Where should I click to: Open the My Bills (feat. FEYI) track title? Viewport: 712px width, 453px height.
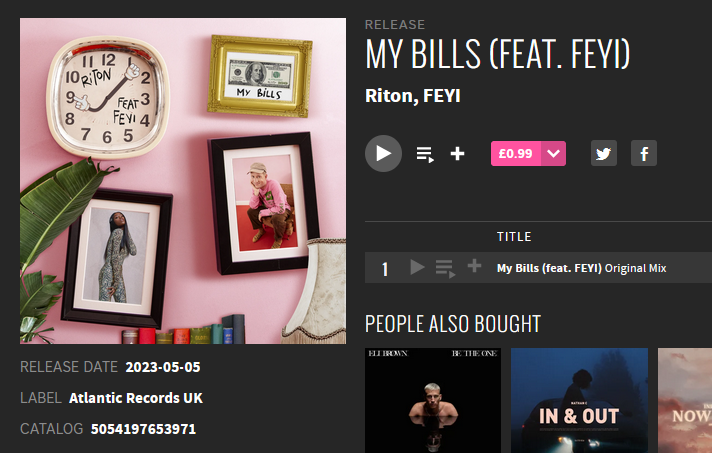(549, 268)
